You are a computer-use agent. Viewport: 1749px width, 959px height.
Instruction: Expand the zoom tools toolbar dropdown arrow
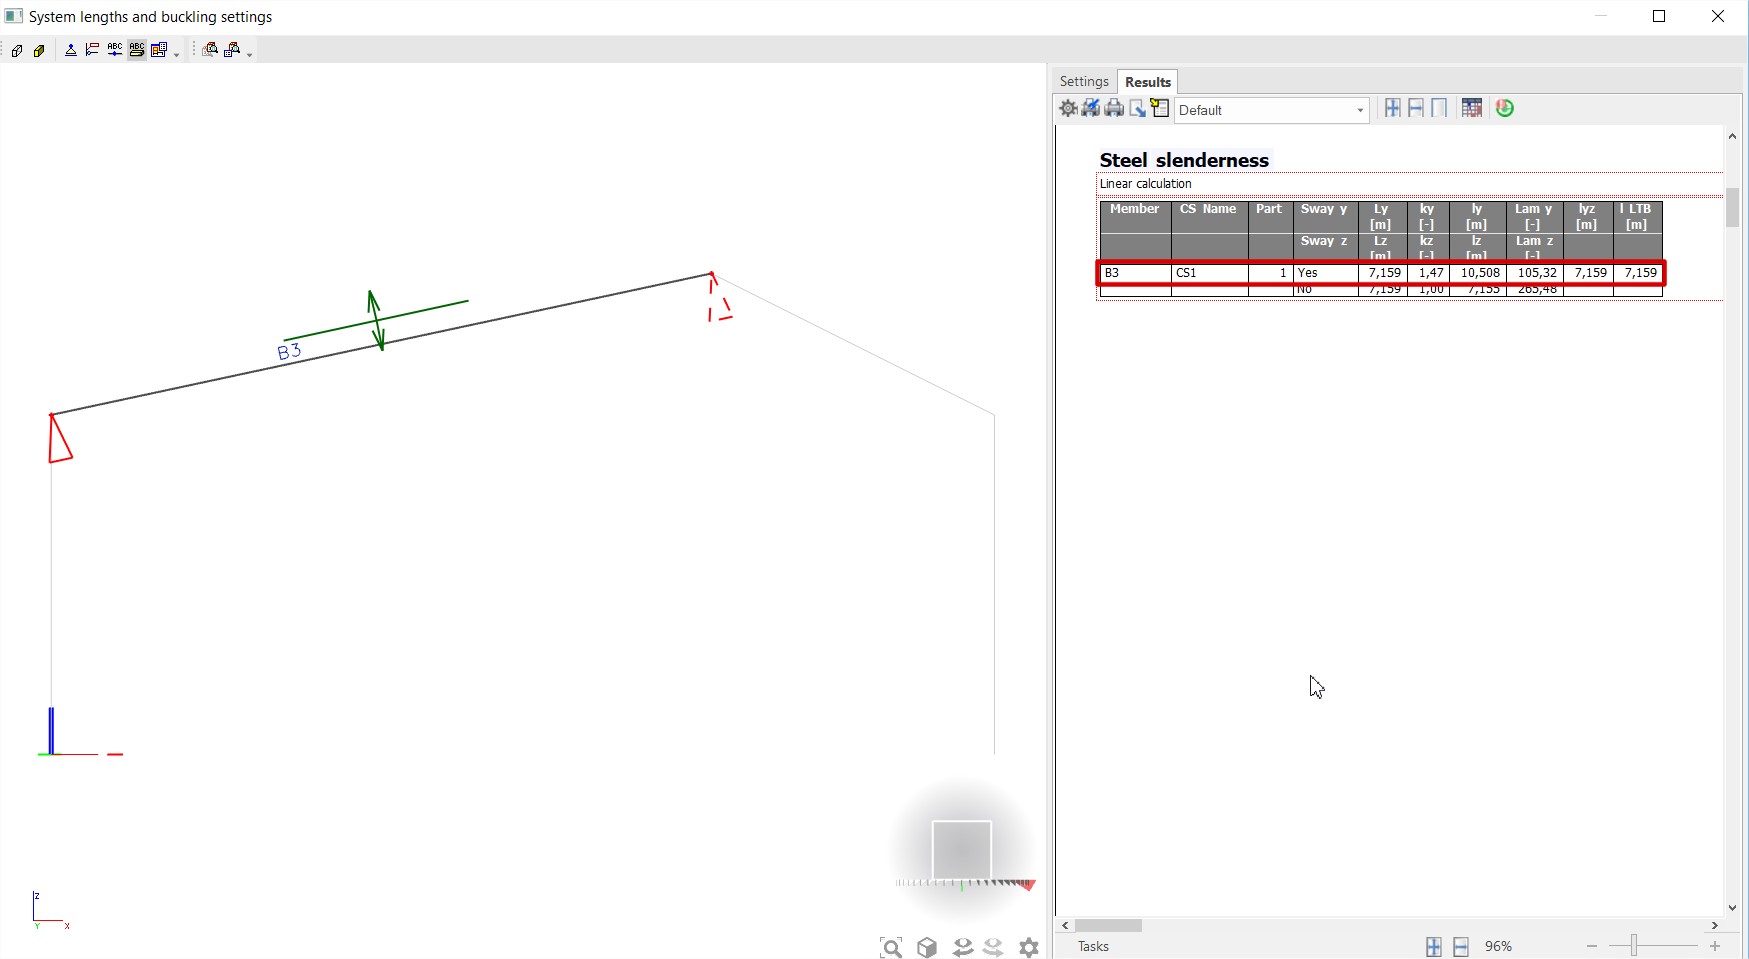click(x=249, y=54)
